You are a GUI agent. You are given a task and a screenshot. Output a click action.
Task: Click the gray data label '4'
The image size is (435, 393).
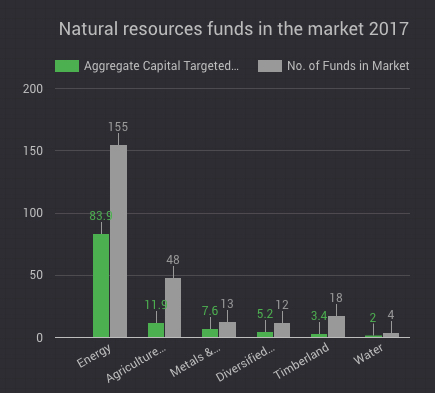(x=391, y=315)
